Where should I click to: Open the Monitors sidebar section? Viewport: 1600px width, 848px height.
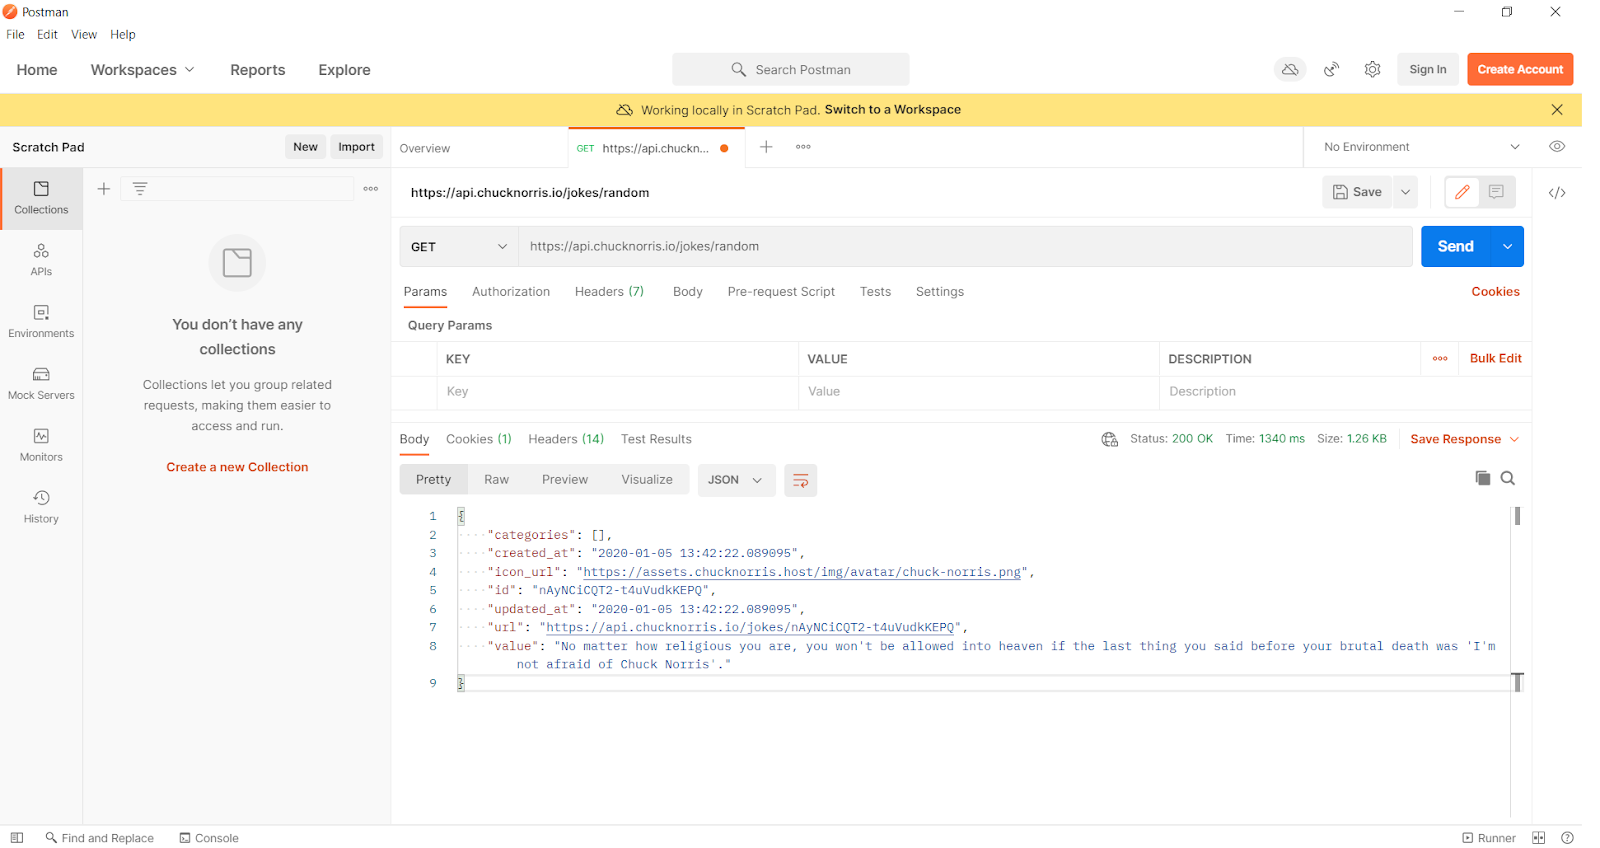coord(41,445)
